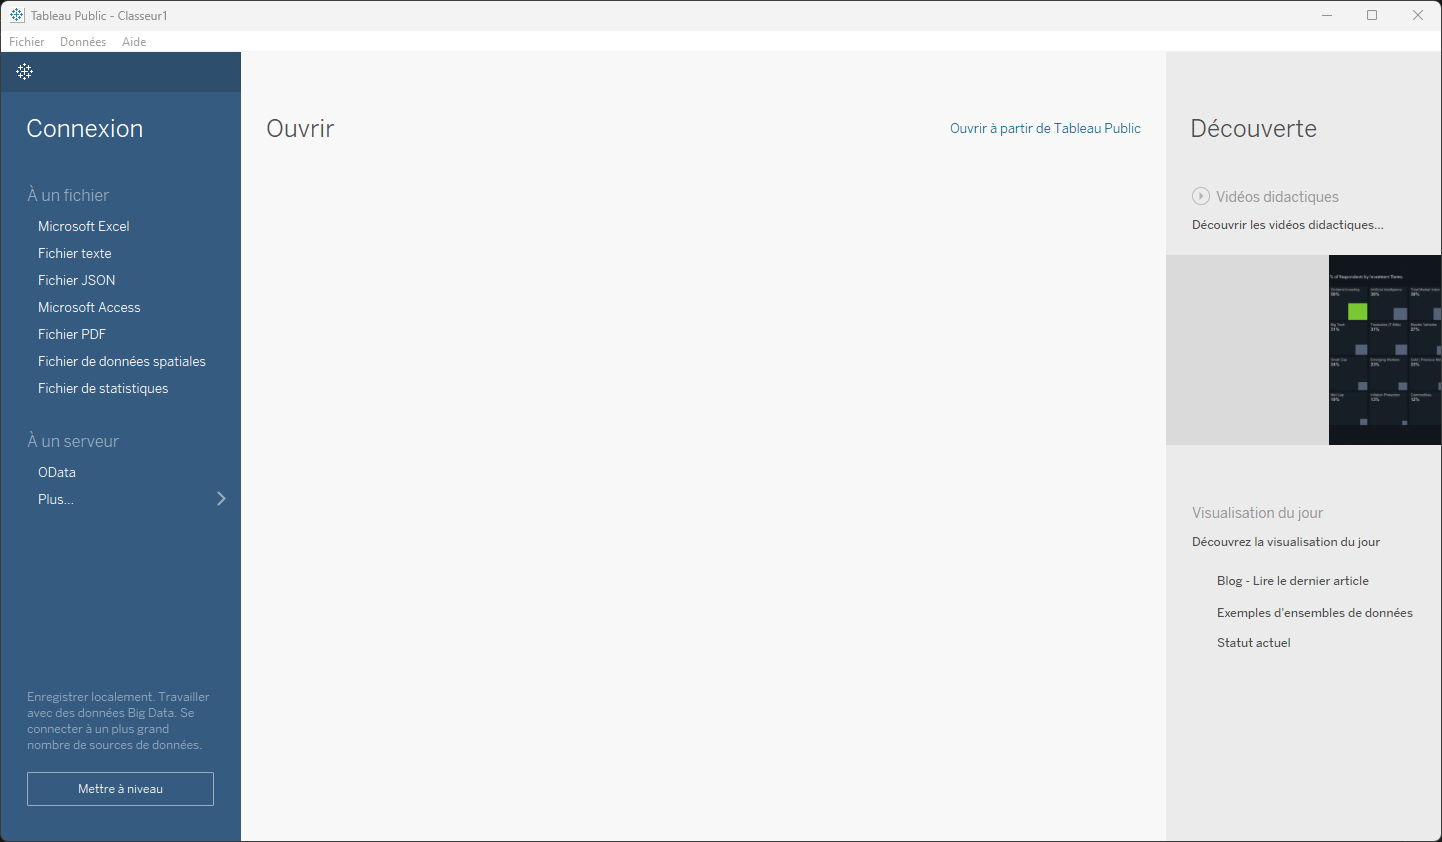The width and height of the screenshot is (1442, 842).
Task: Connect to a Microsoft Excel file
Action: 84,226
